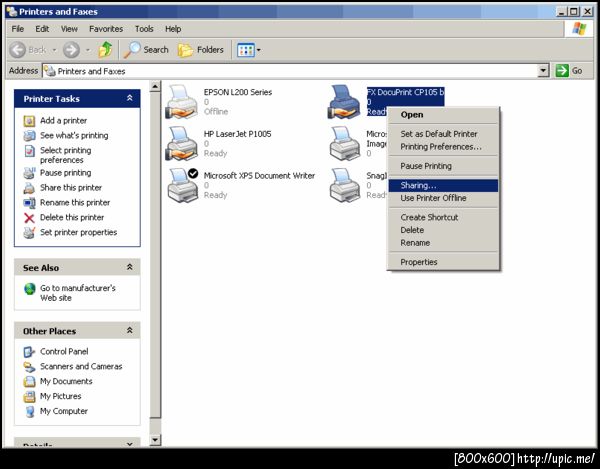Click the Select printing preferences icon
Screen dimensions: 600x469
tap(29, 151)
